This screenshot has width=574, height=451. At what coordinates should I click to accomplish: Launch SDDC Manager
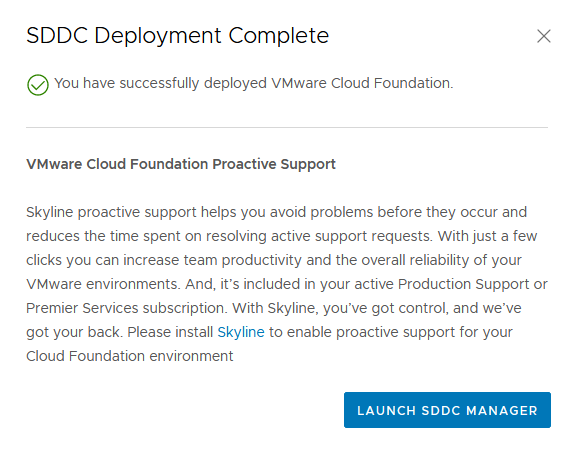tap(447, 410)
